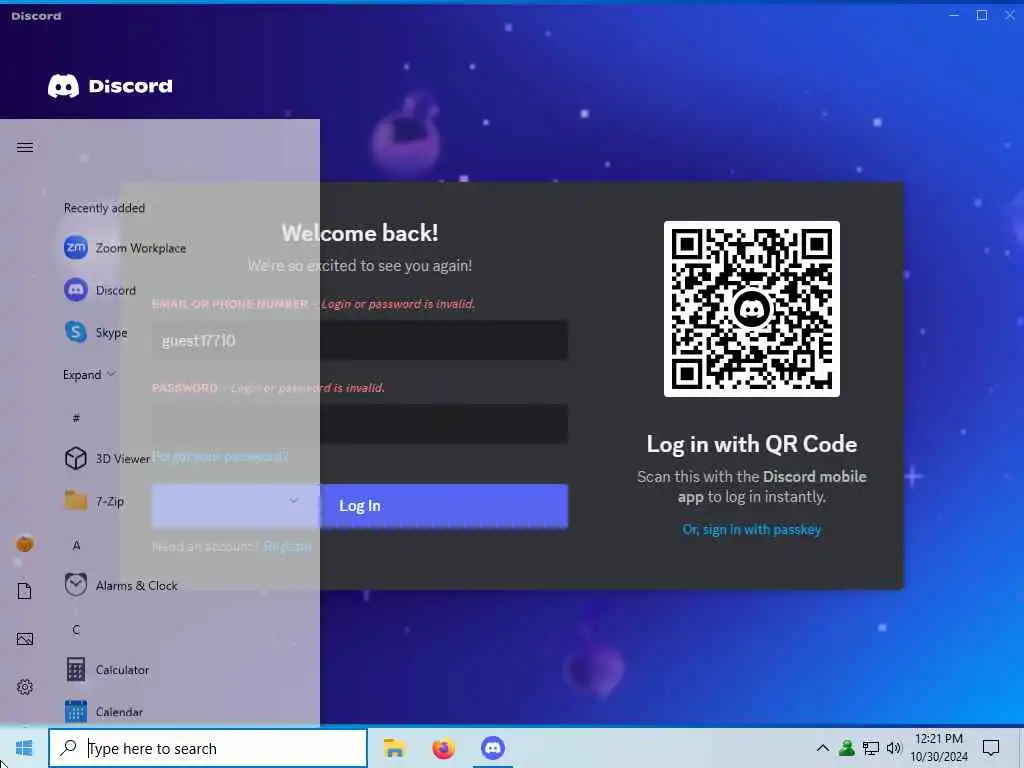Open network status tray icon
Viewport: 1024px width, 768px height.
pos(871,748)
